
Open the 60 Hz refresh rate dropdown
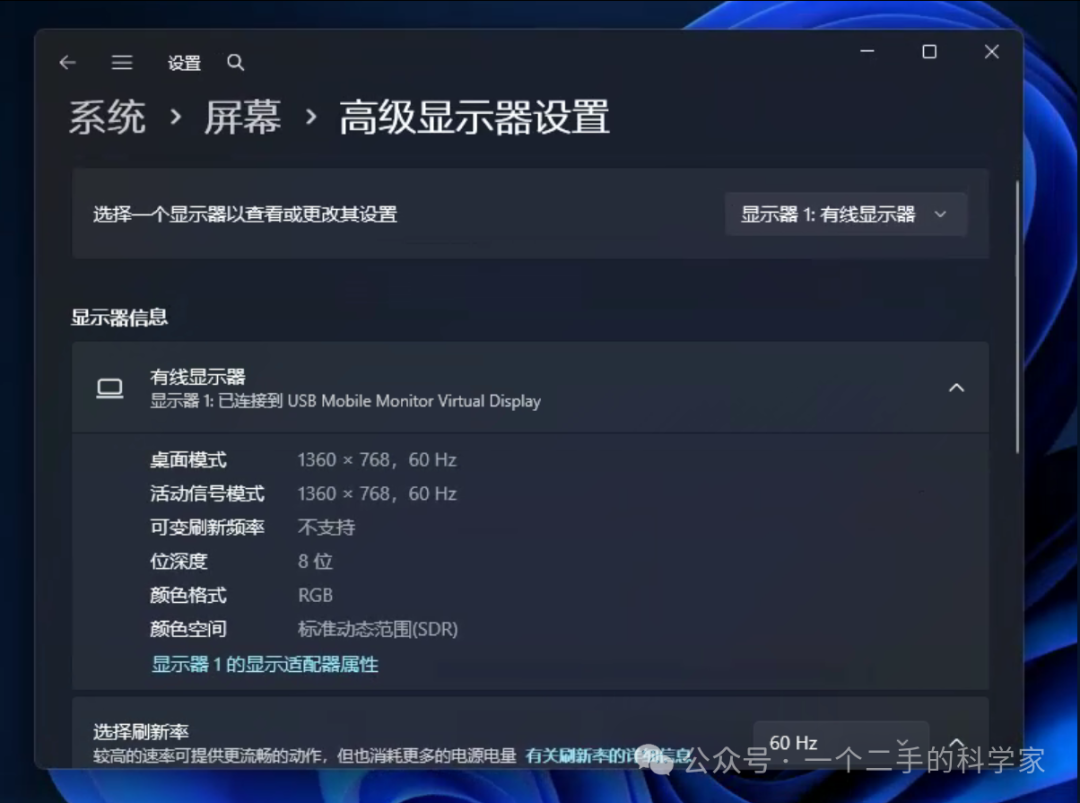[x=841, y=743]
